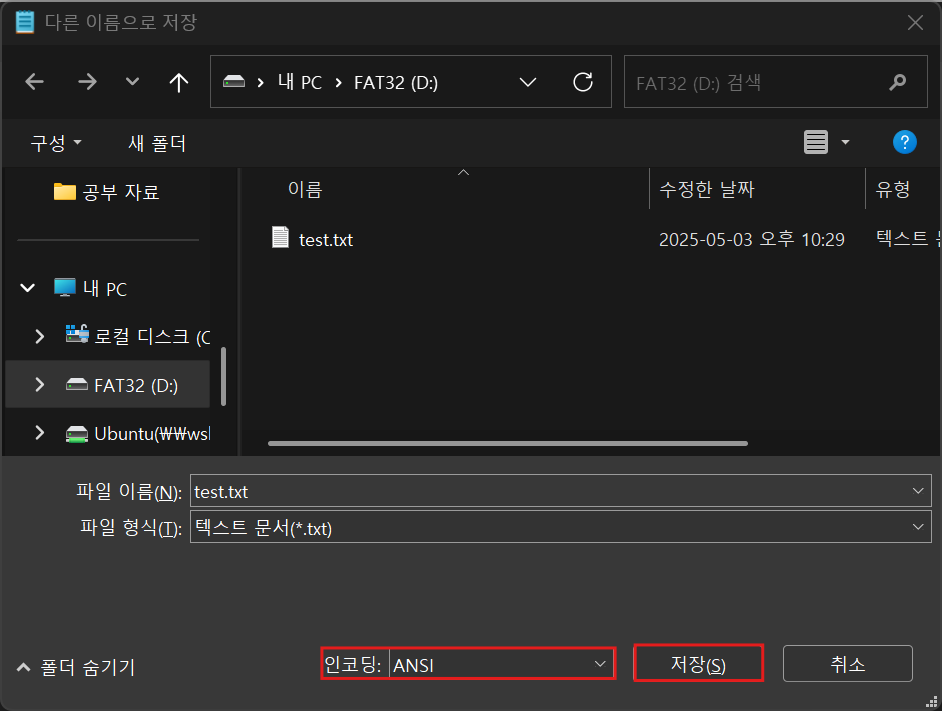Click the test.txt document icon
942x711 pixels.
(x=280, y=237)
